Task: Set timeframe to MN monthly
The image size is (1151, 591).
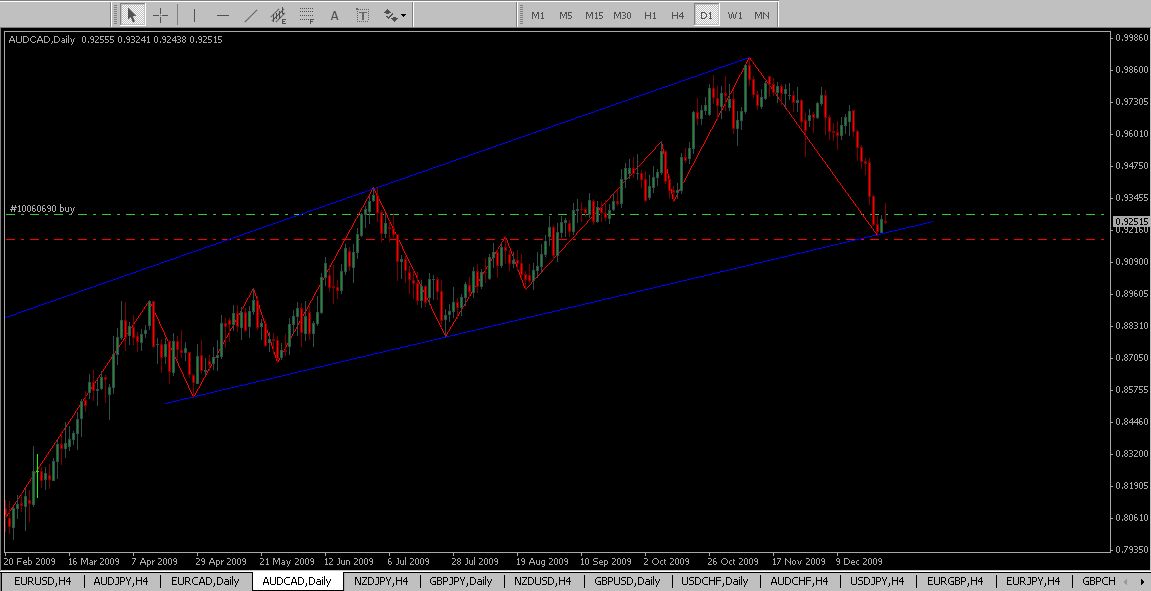Action: pos(762,15)
